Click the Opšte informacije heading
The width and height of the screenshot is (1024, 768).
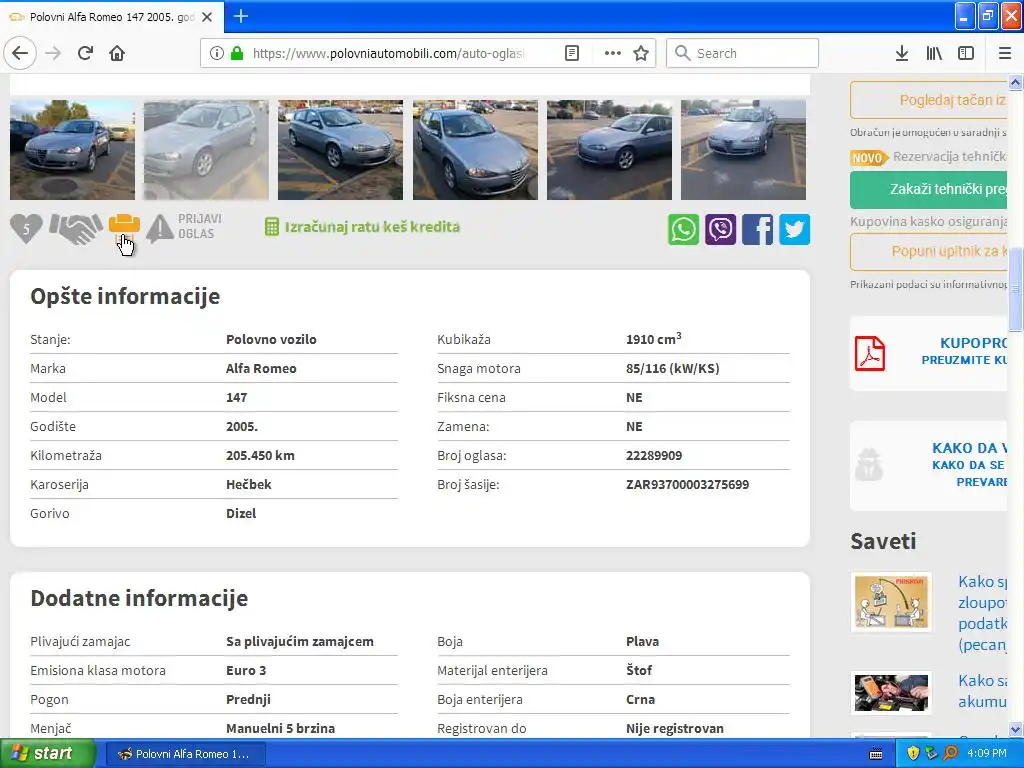125,297
